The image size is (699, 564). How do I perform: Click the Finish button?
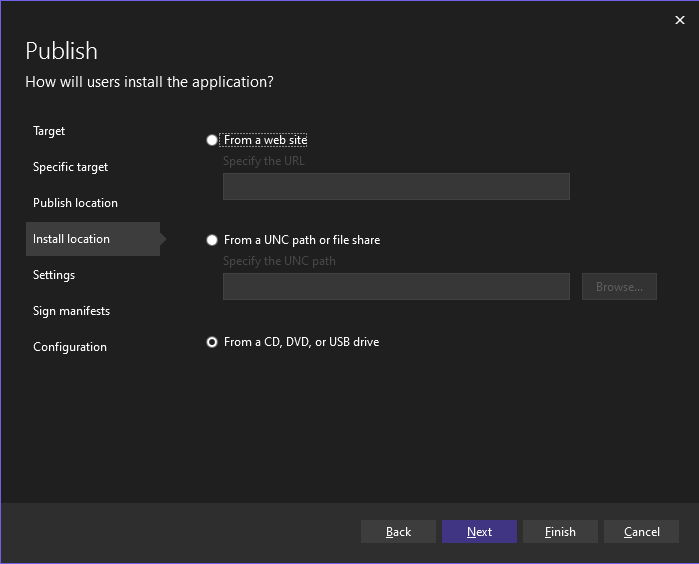pos(560,532)
